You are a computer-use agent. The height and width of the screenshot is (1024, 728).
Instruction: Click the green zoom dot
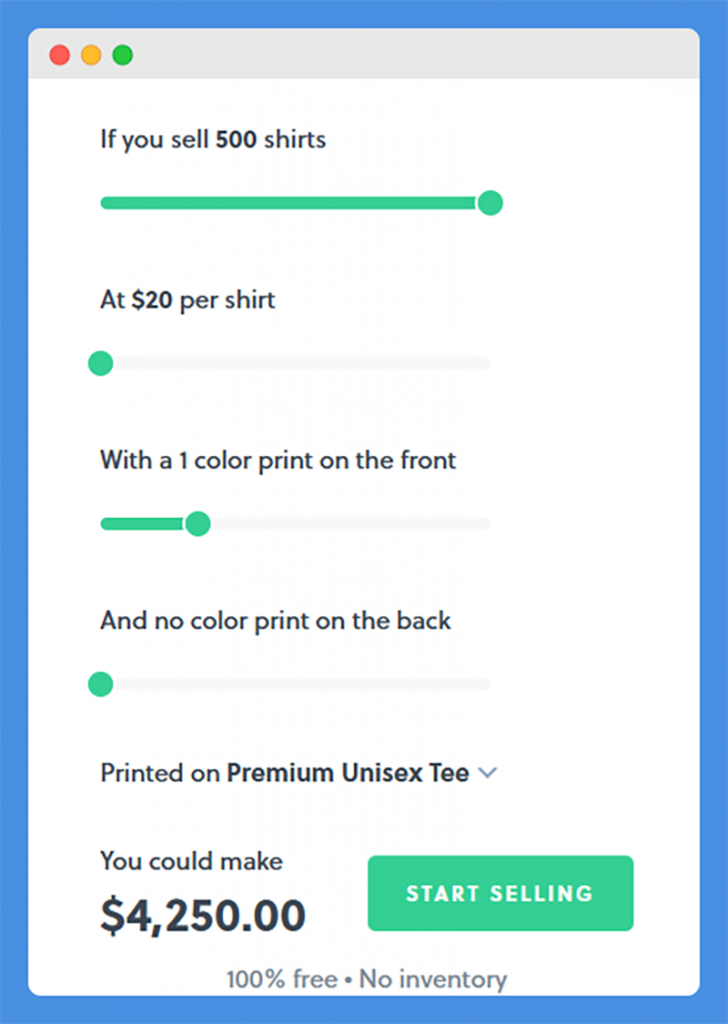(122, 55)
